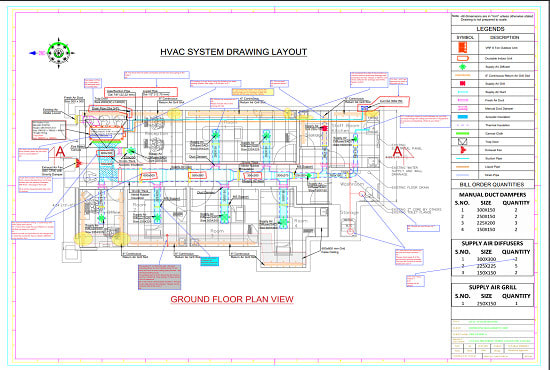Click the blue north arrow beside the compass
The height and width of the screenshot is (370, 550).
33,53
